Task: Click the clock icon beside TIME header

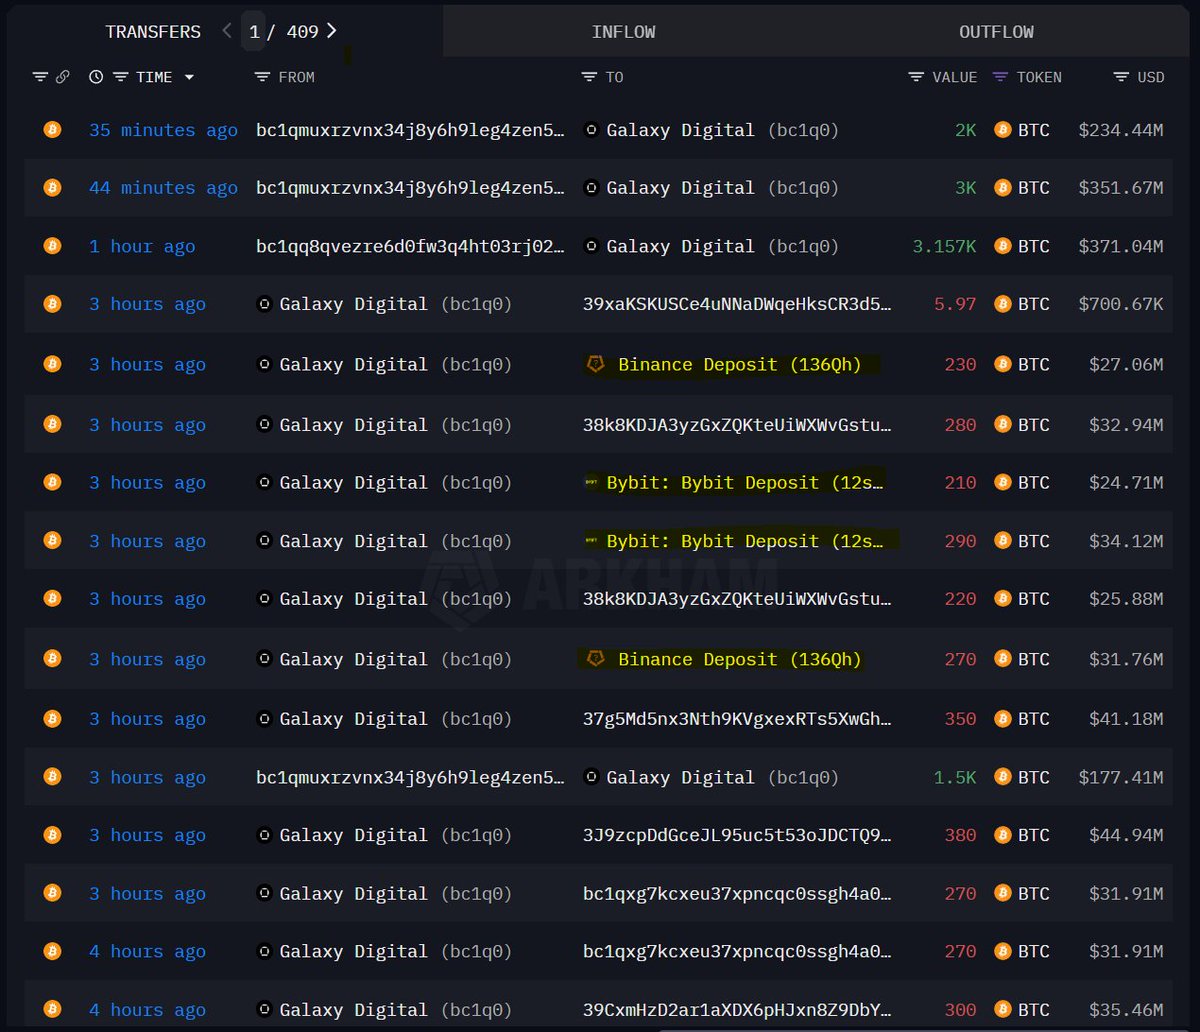Action: click(96, 77)
